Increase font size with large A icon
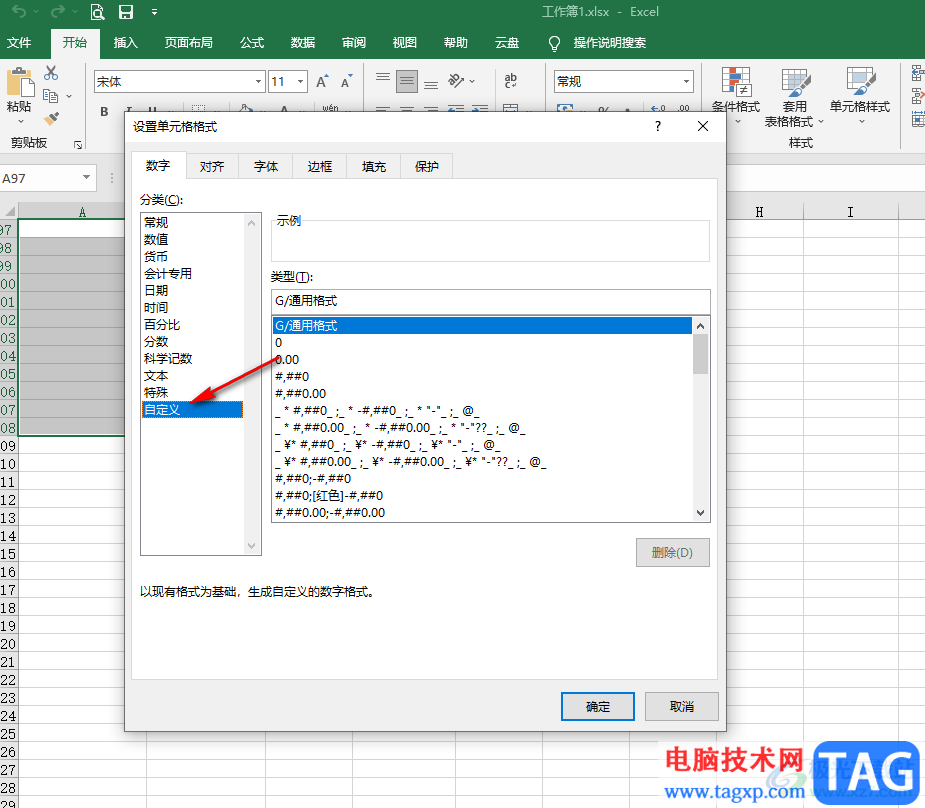Screen dimensions: 925x808 point(322,81)
